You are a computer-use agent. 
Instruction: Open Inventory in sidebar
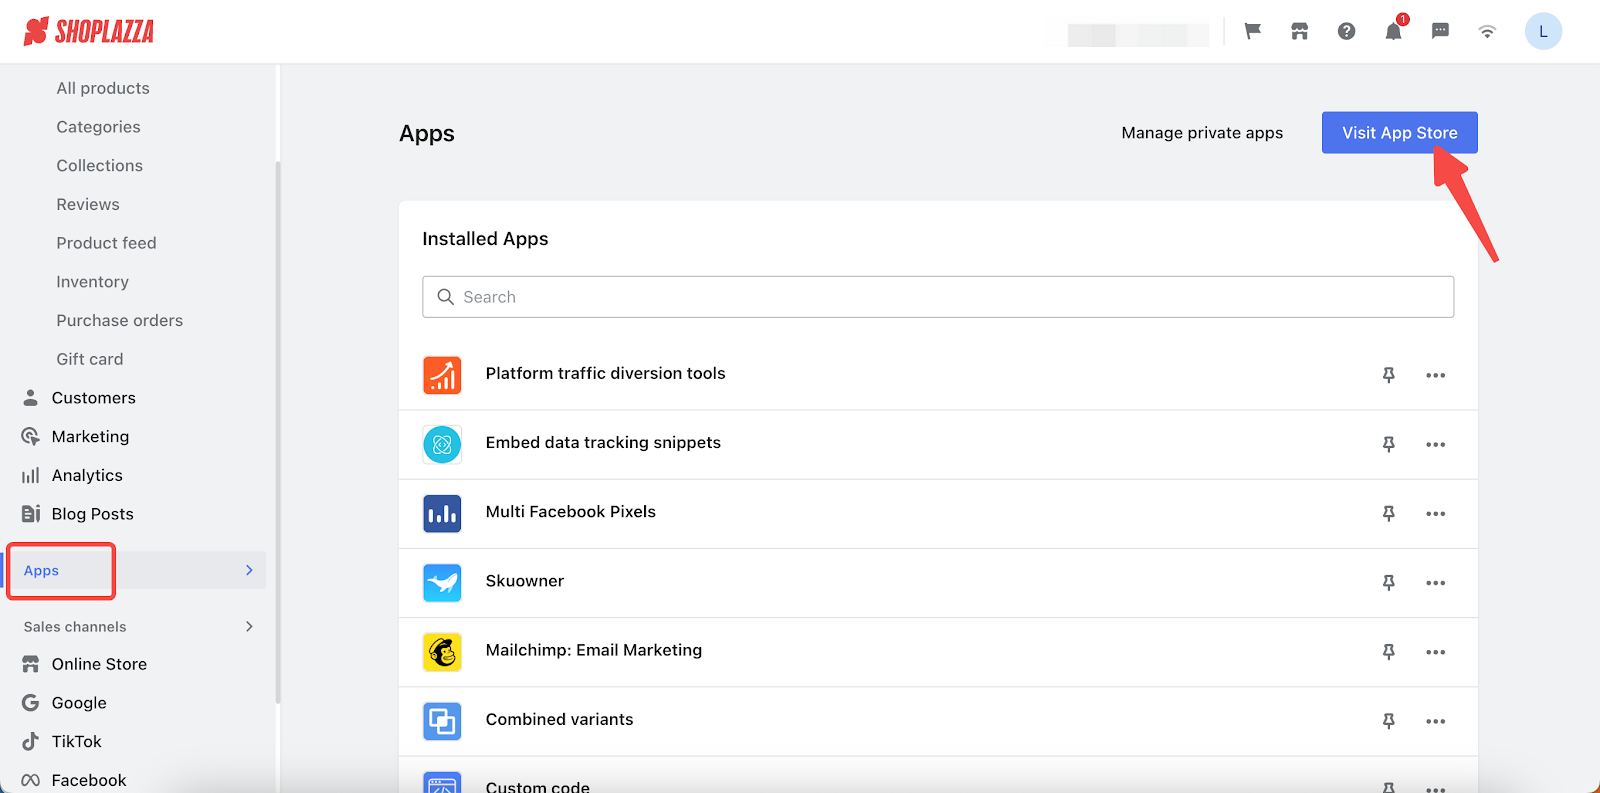point(92,282)
